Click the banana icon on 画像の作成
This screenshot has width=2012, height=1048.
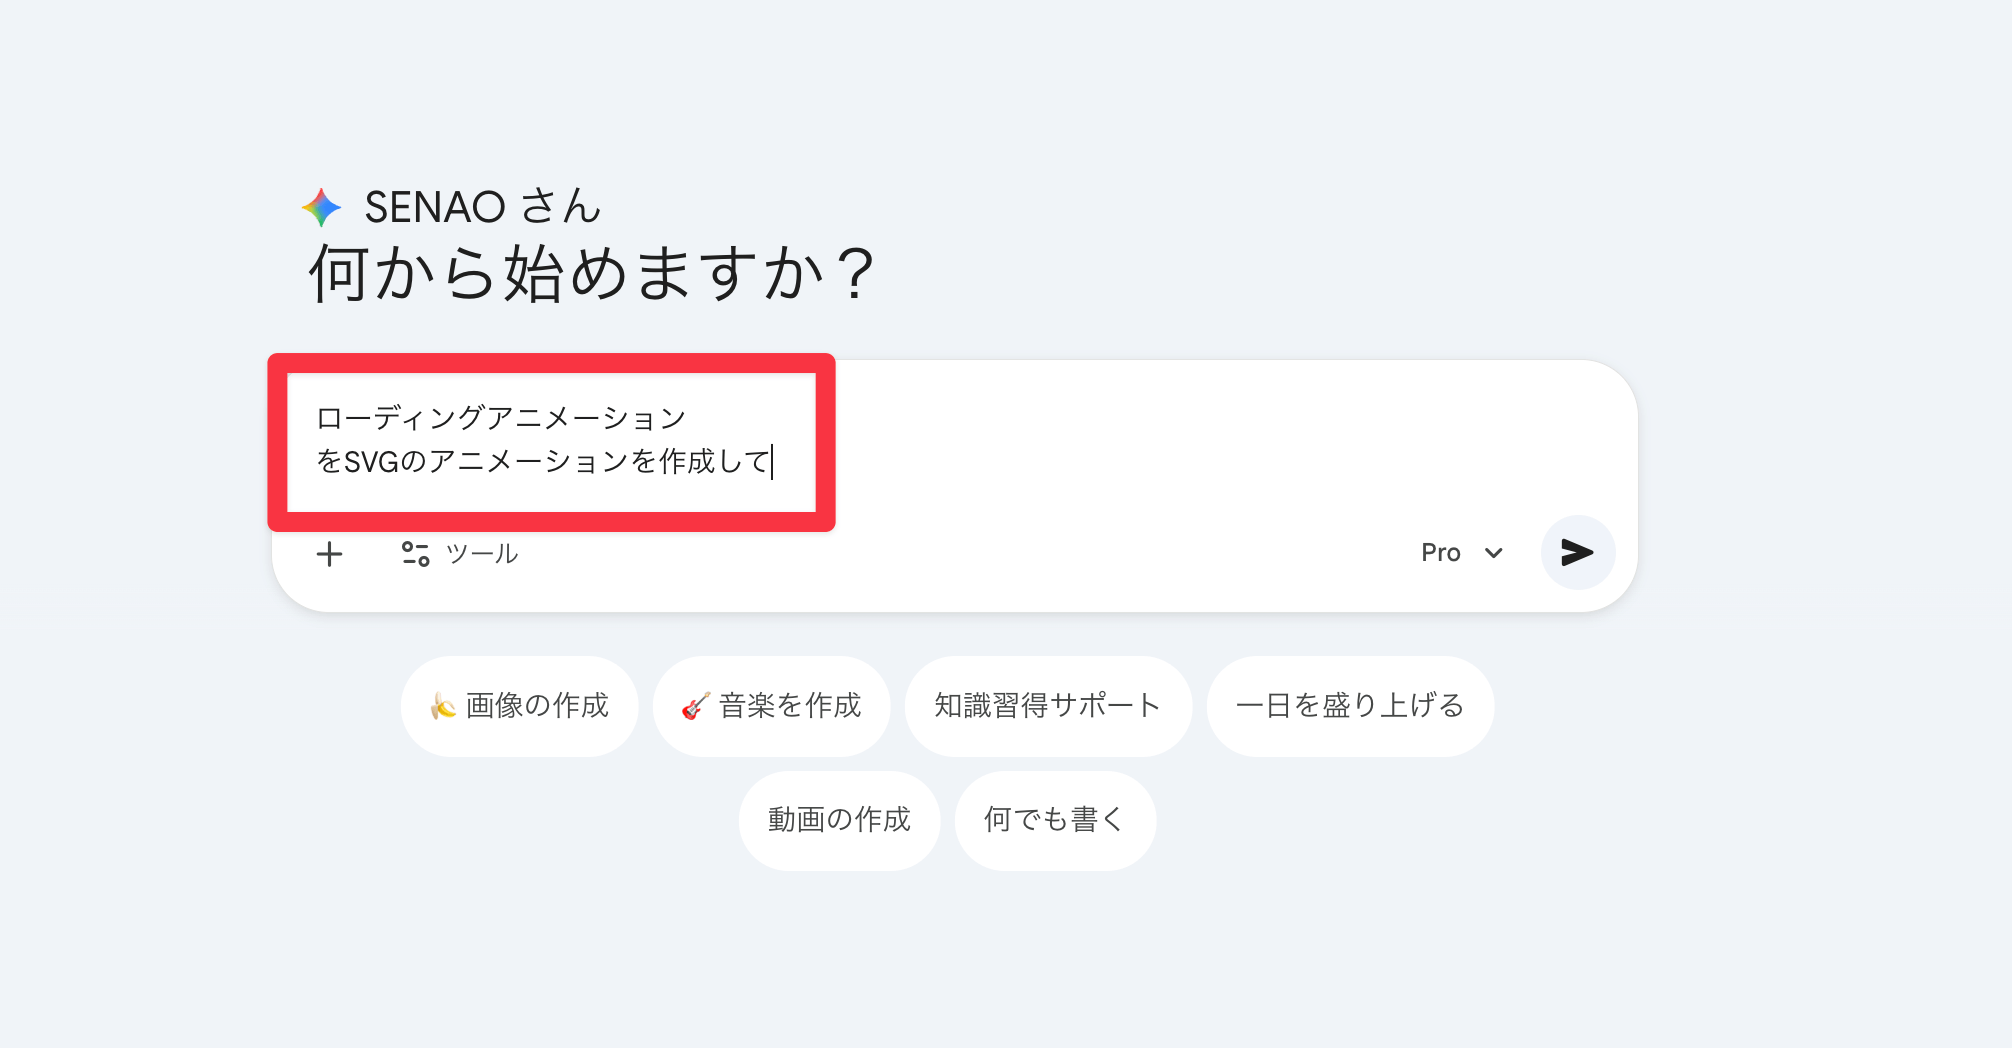pyautogui.click(x=443, y=706)
